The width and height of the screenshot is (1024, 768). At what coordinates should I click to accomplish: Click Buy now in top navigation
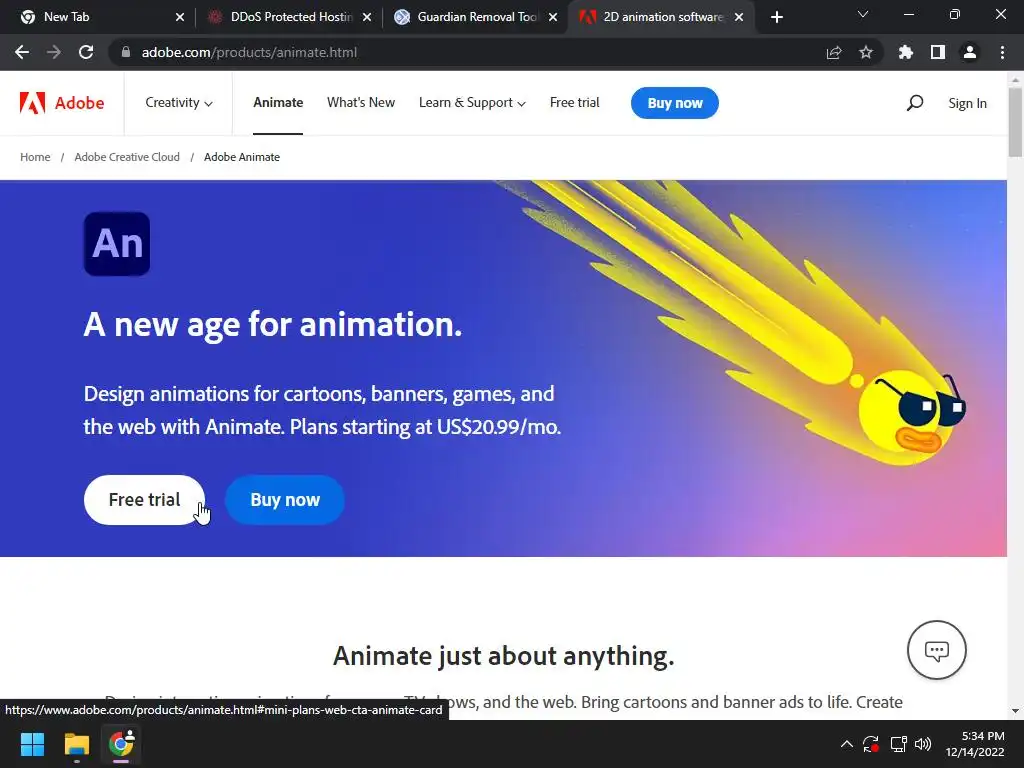click(675, 103)
